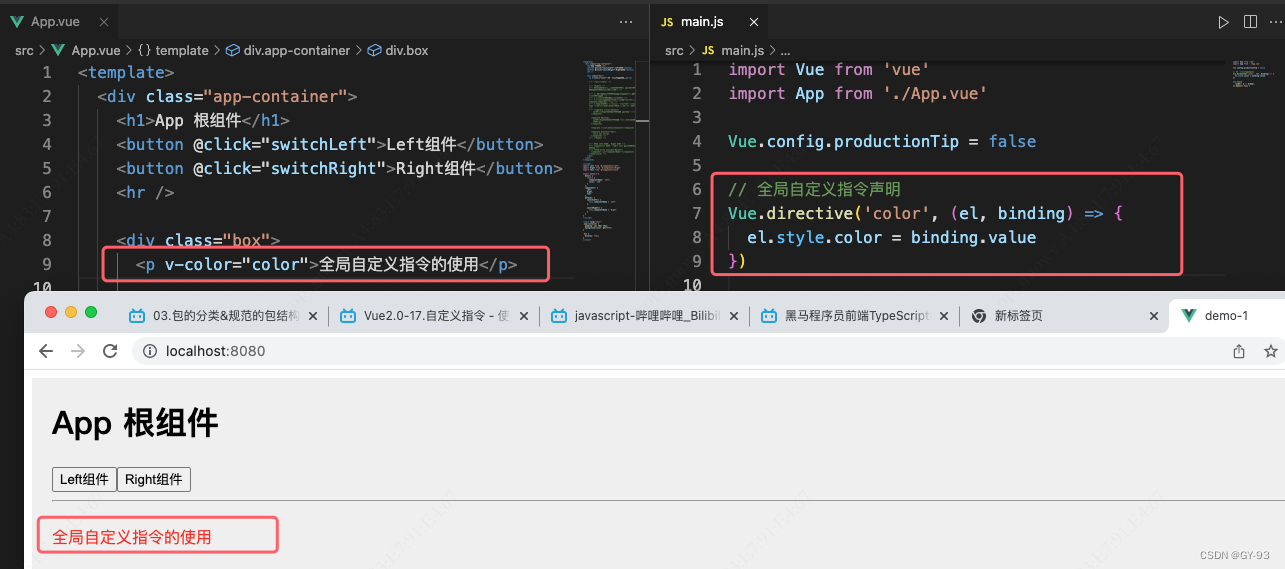Open more actions menu of right editor

click(1276, 21)
